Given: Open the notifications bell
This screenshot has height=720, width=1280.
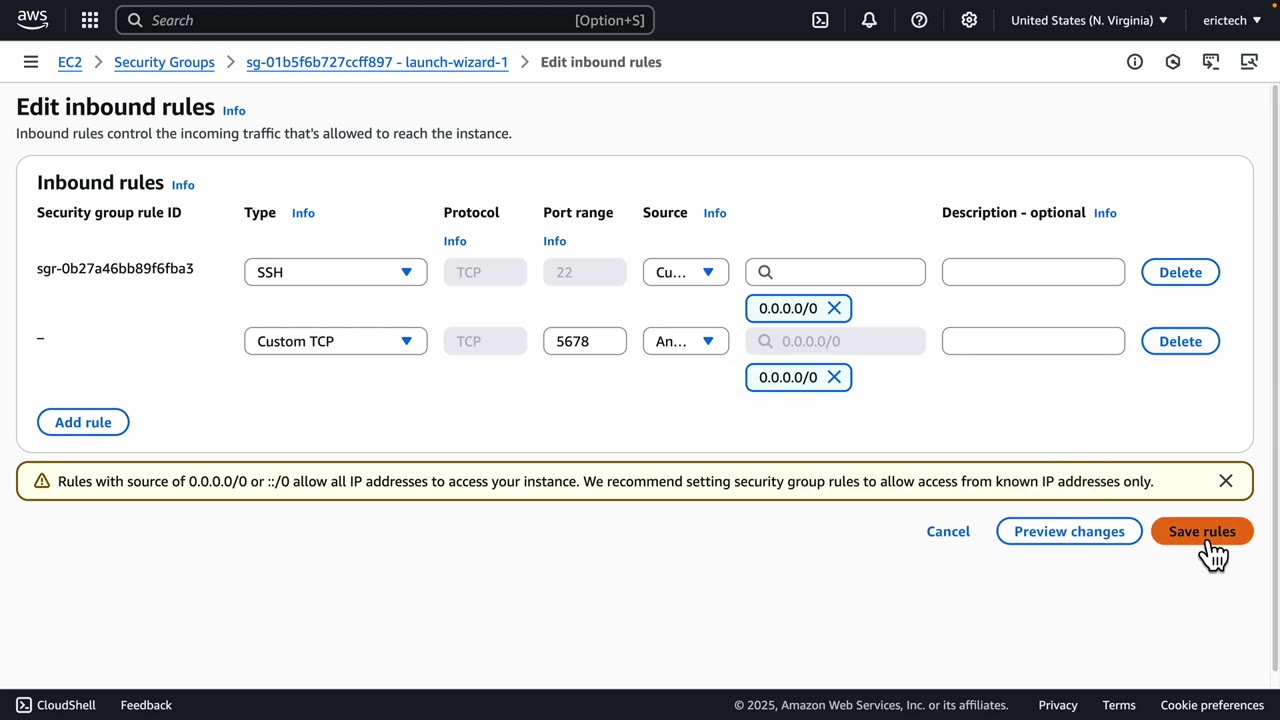Looking at the screenshot, I should (x=869, y=20).
